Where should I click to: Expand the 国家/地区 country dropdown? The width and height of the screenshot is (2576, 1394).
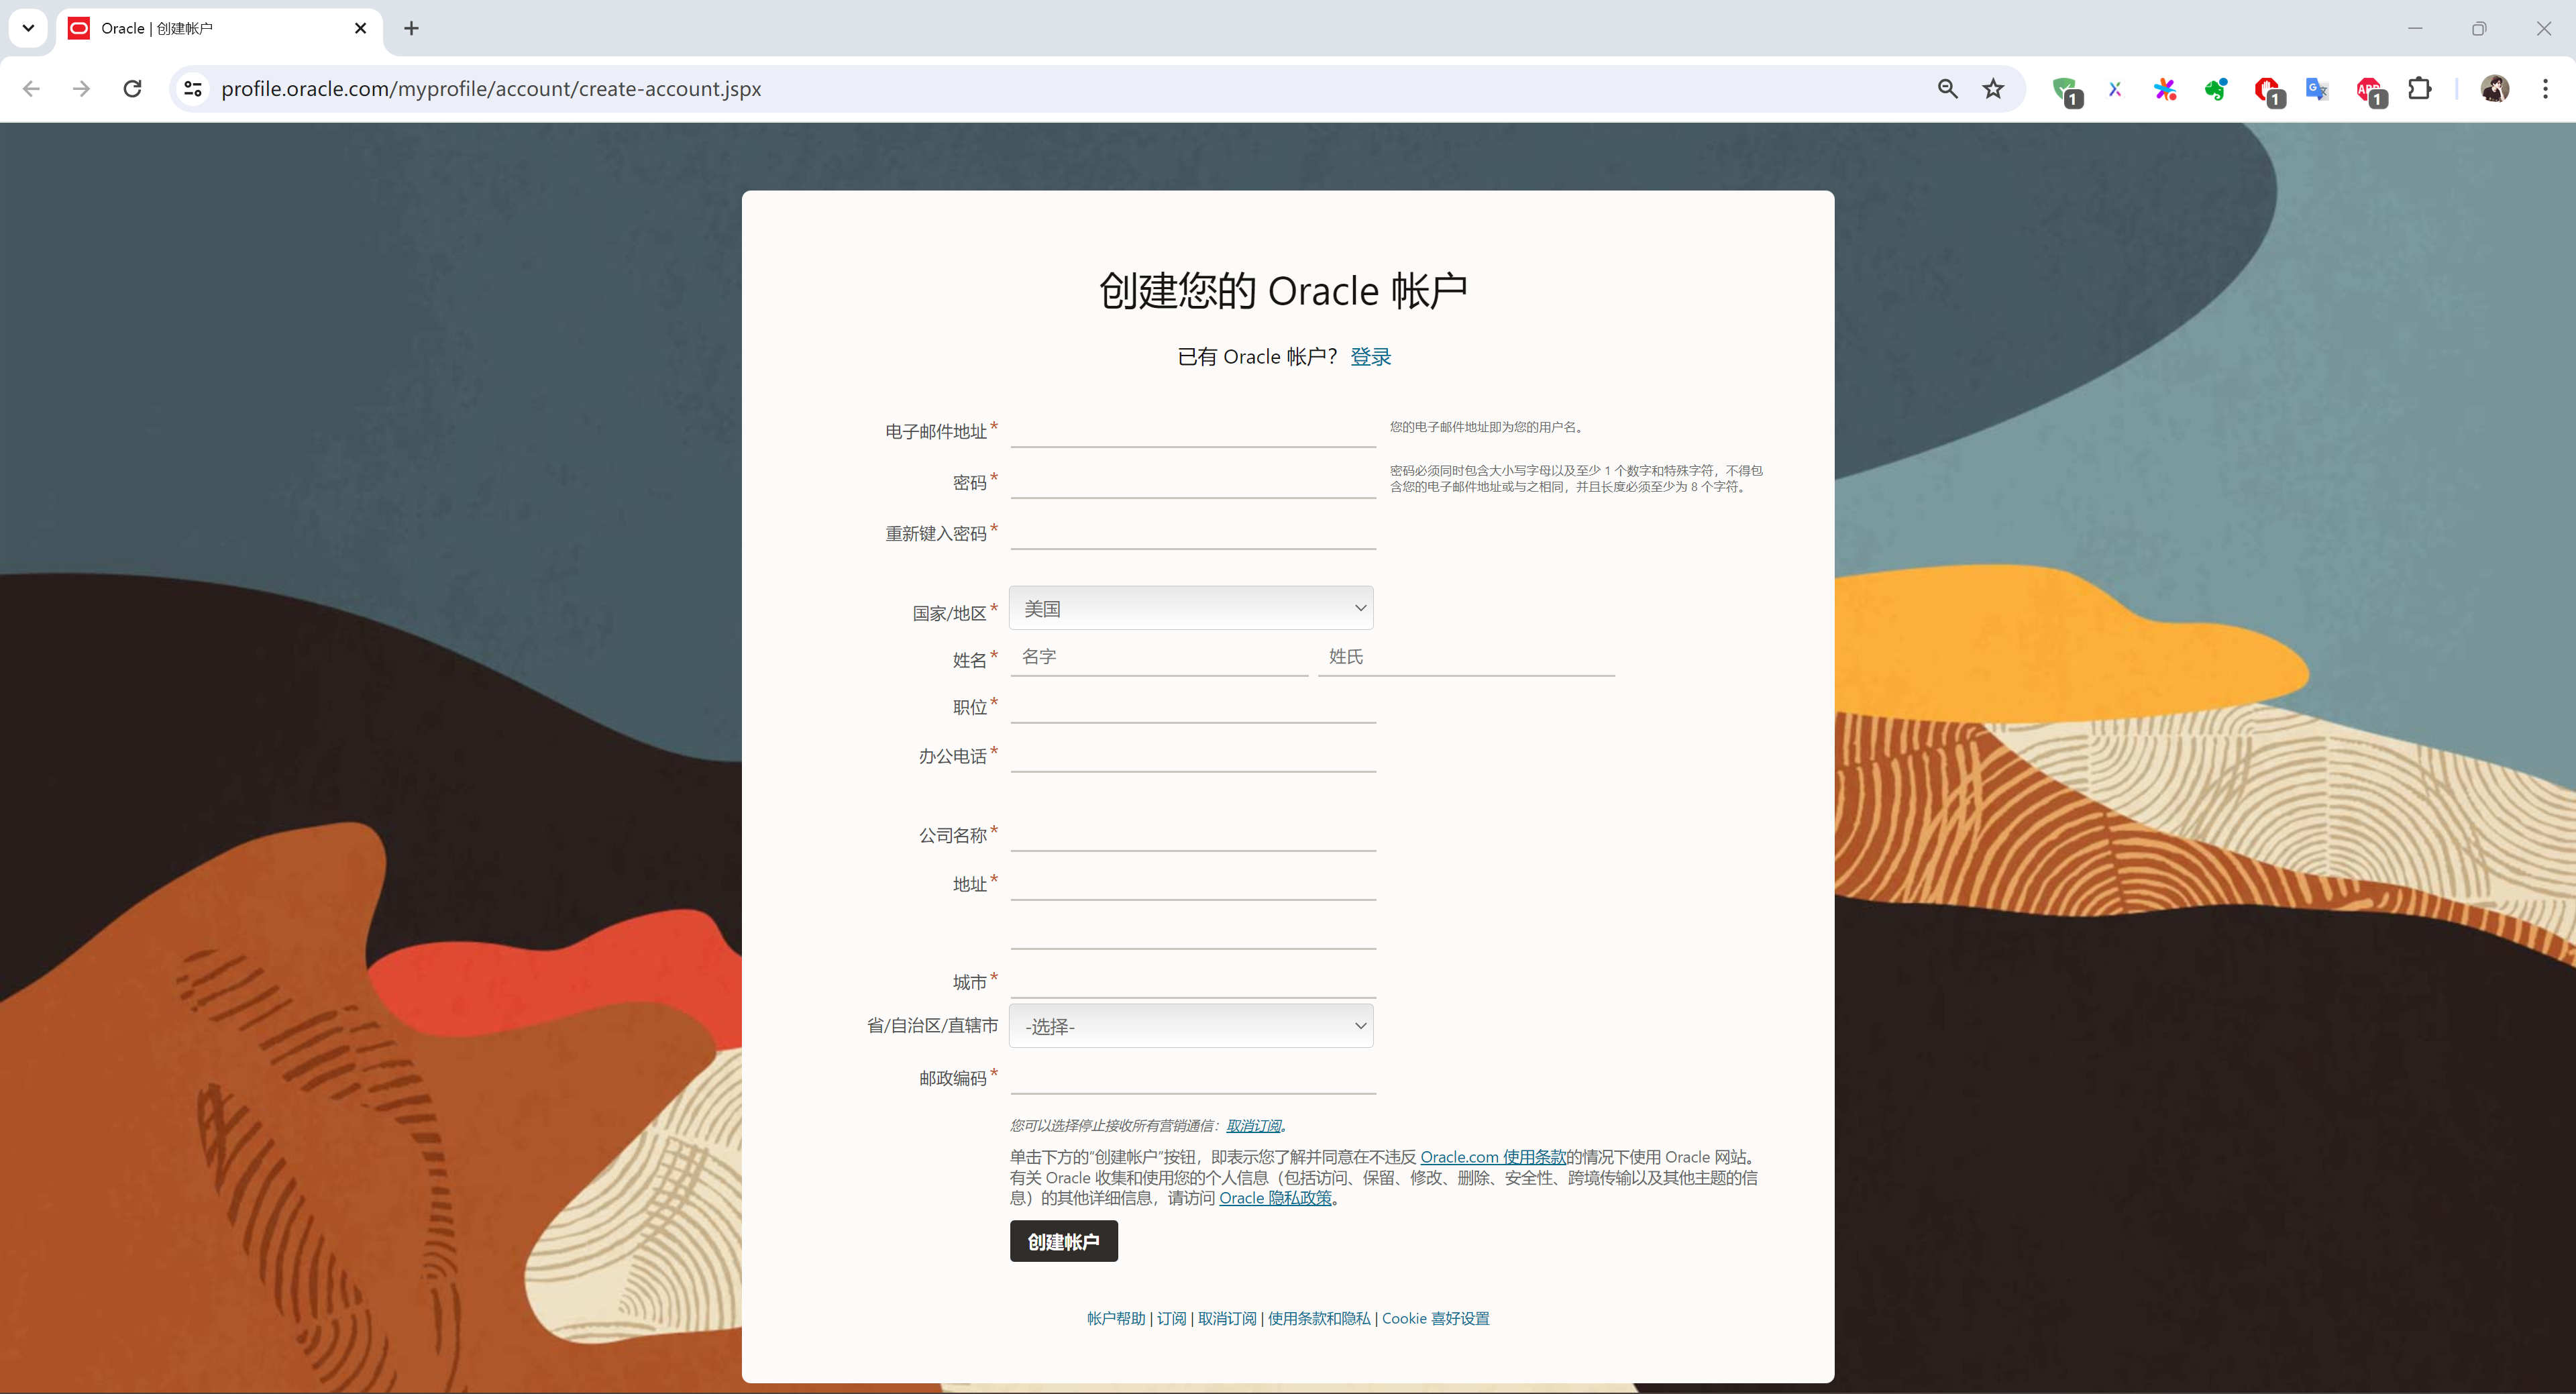1190,608
